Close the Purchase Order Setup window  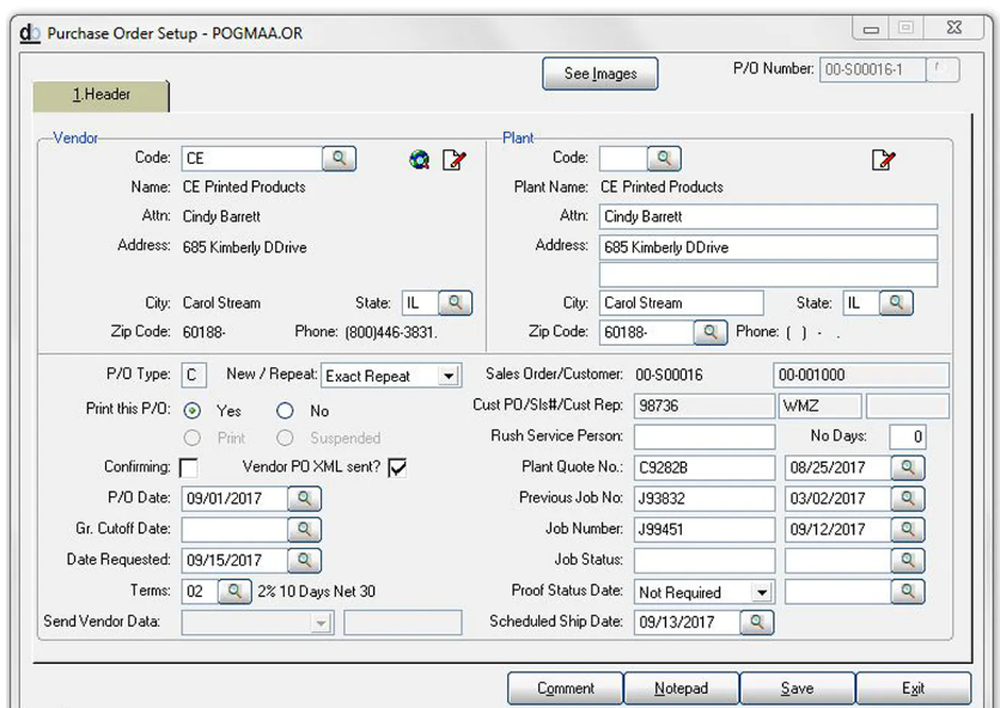pos(954,28)
